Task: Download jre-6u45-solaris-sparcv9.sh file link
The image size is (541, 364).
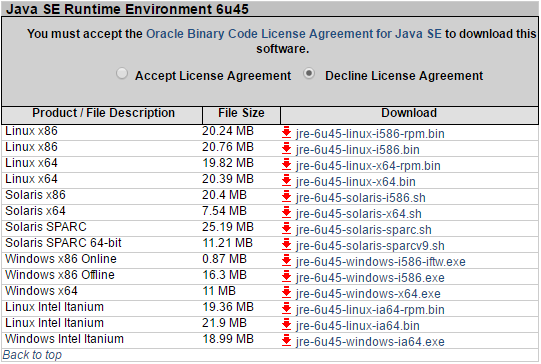Action: pos(370,246)
